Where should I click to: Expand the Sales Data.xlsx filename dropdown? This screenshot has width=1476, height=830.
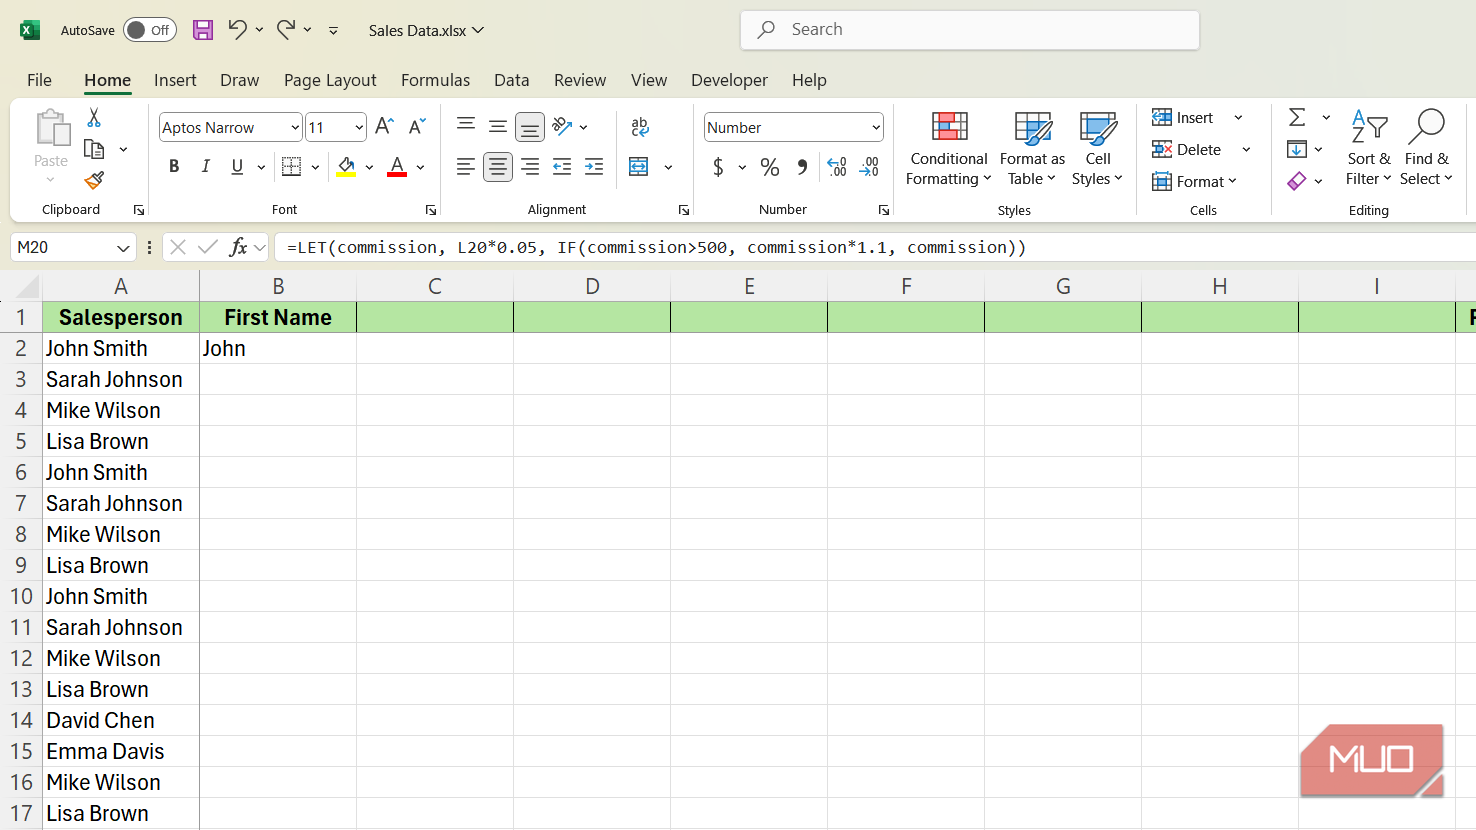click(478, 30)
